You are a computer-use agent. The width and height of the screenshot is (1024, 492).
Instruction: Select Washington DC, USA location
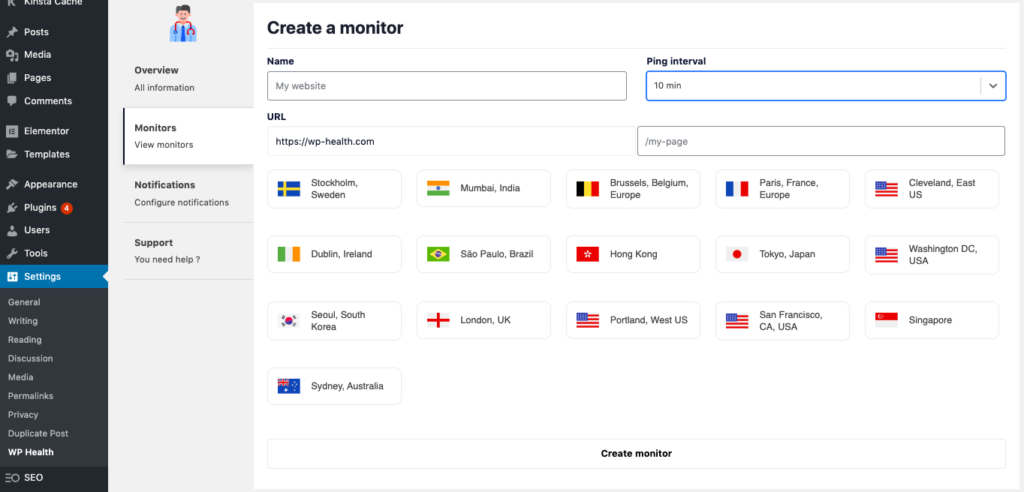click(932, 255)
